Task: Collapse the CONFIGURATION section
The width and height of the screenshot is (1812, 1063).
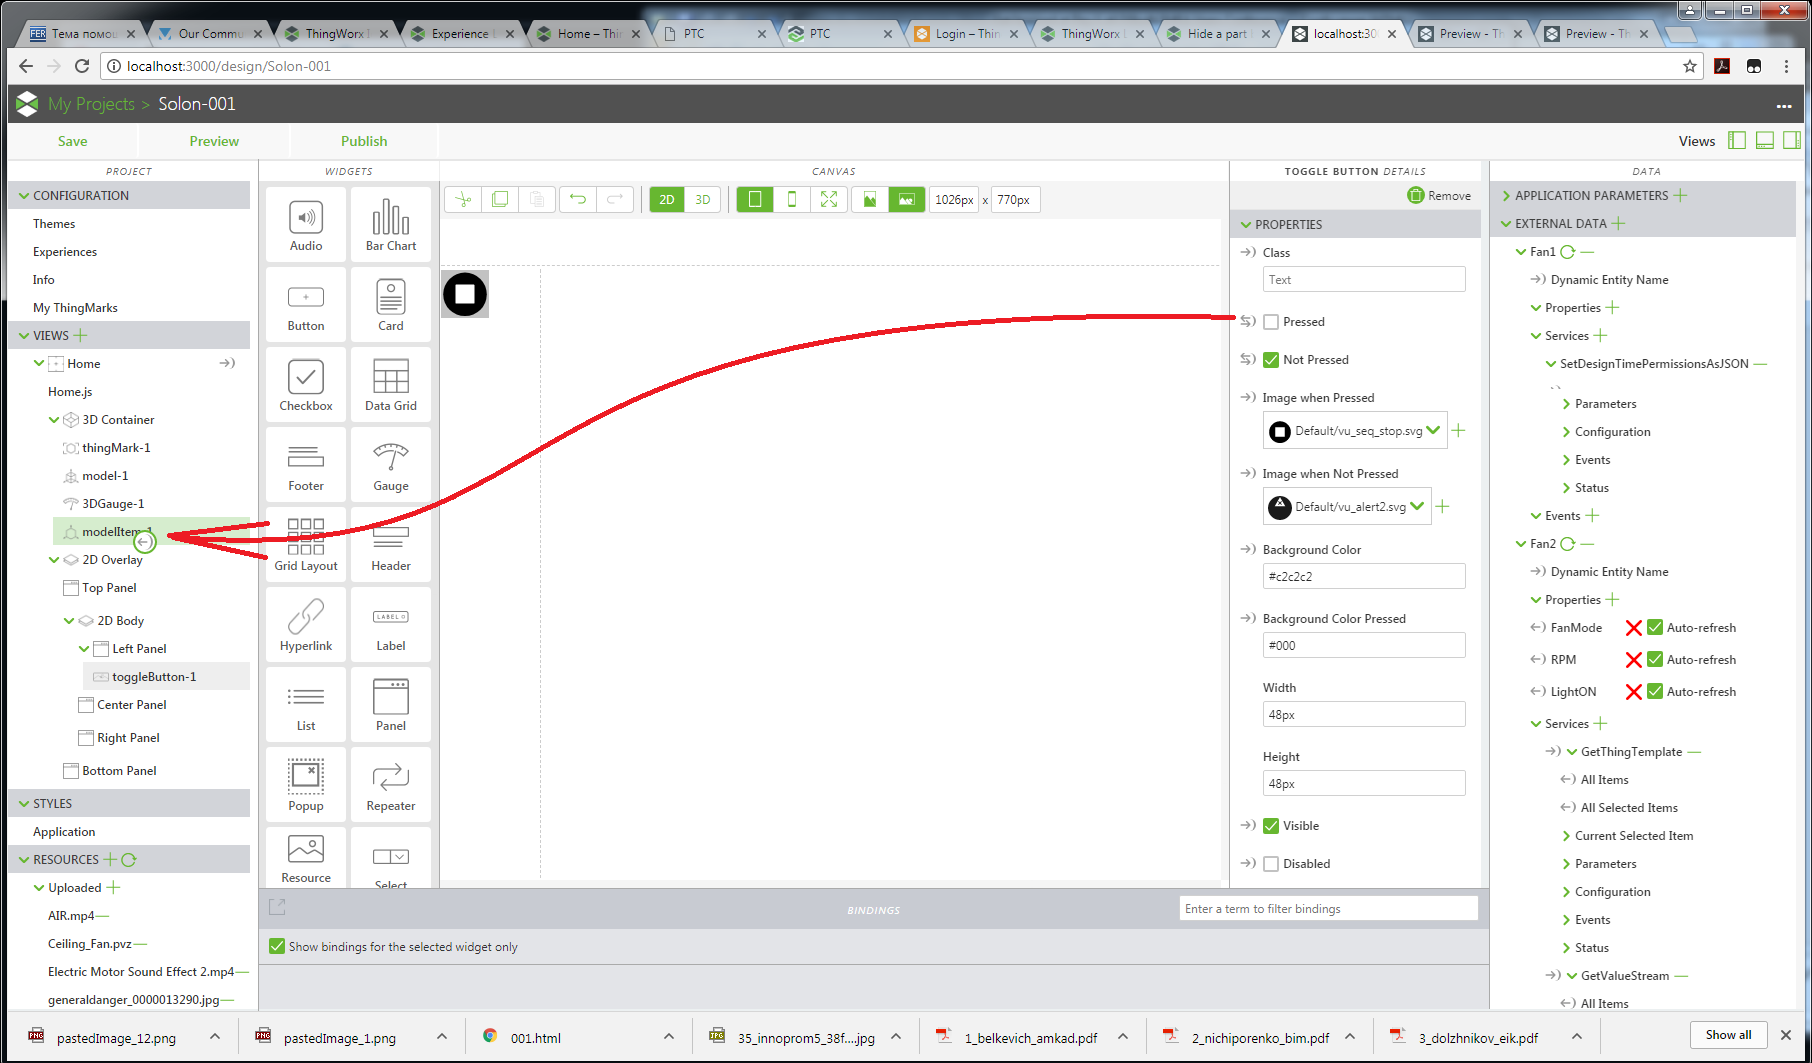Action: [24, 196]
